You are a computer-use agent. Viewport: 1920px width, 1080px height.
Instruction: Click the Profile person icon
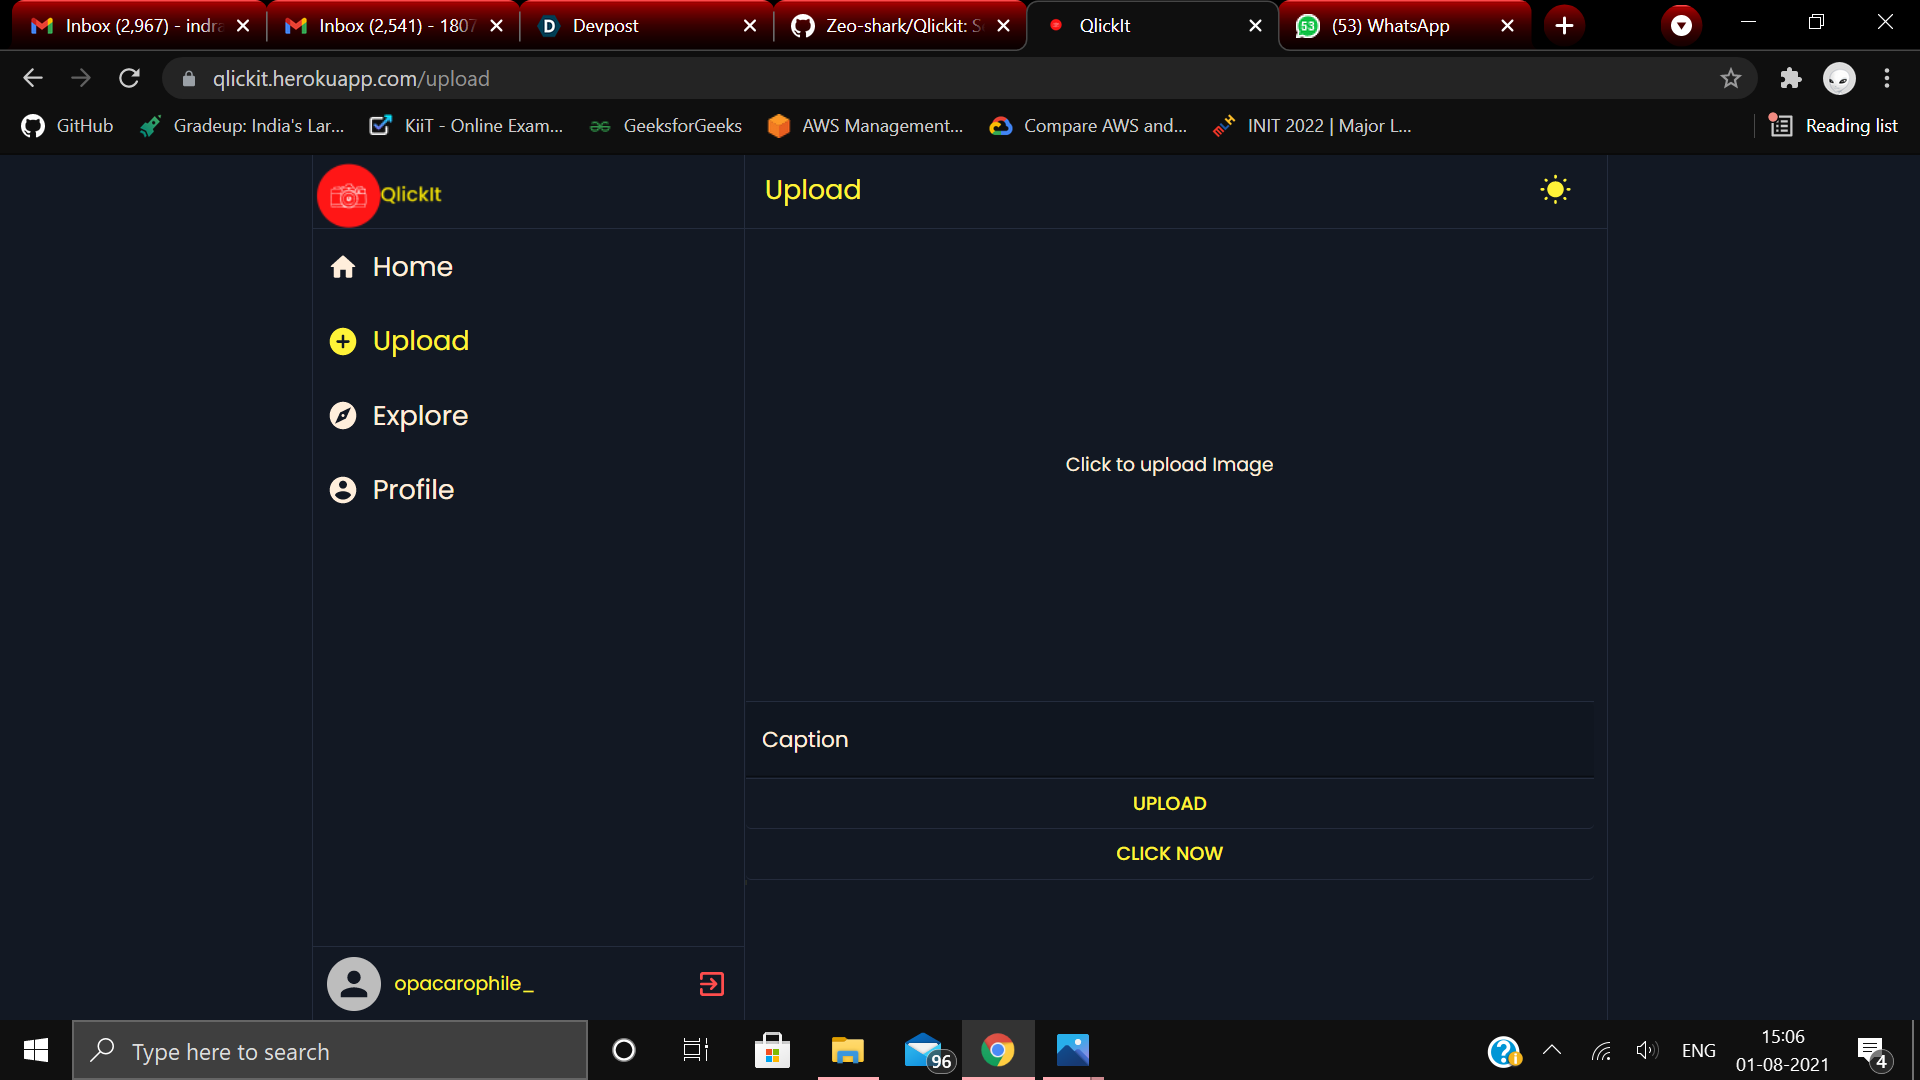point(343,490)
